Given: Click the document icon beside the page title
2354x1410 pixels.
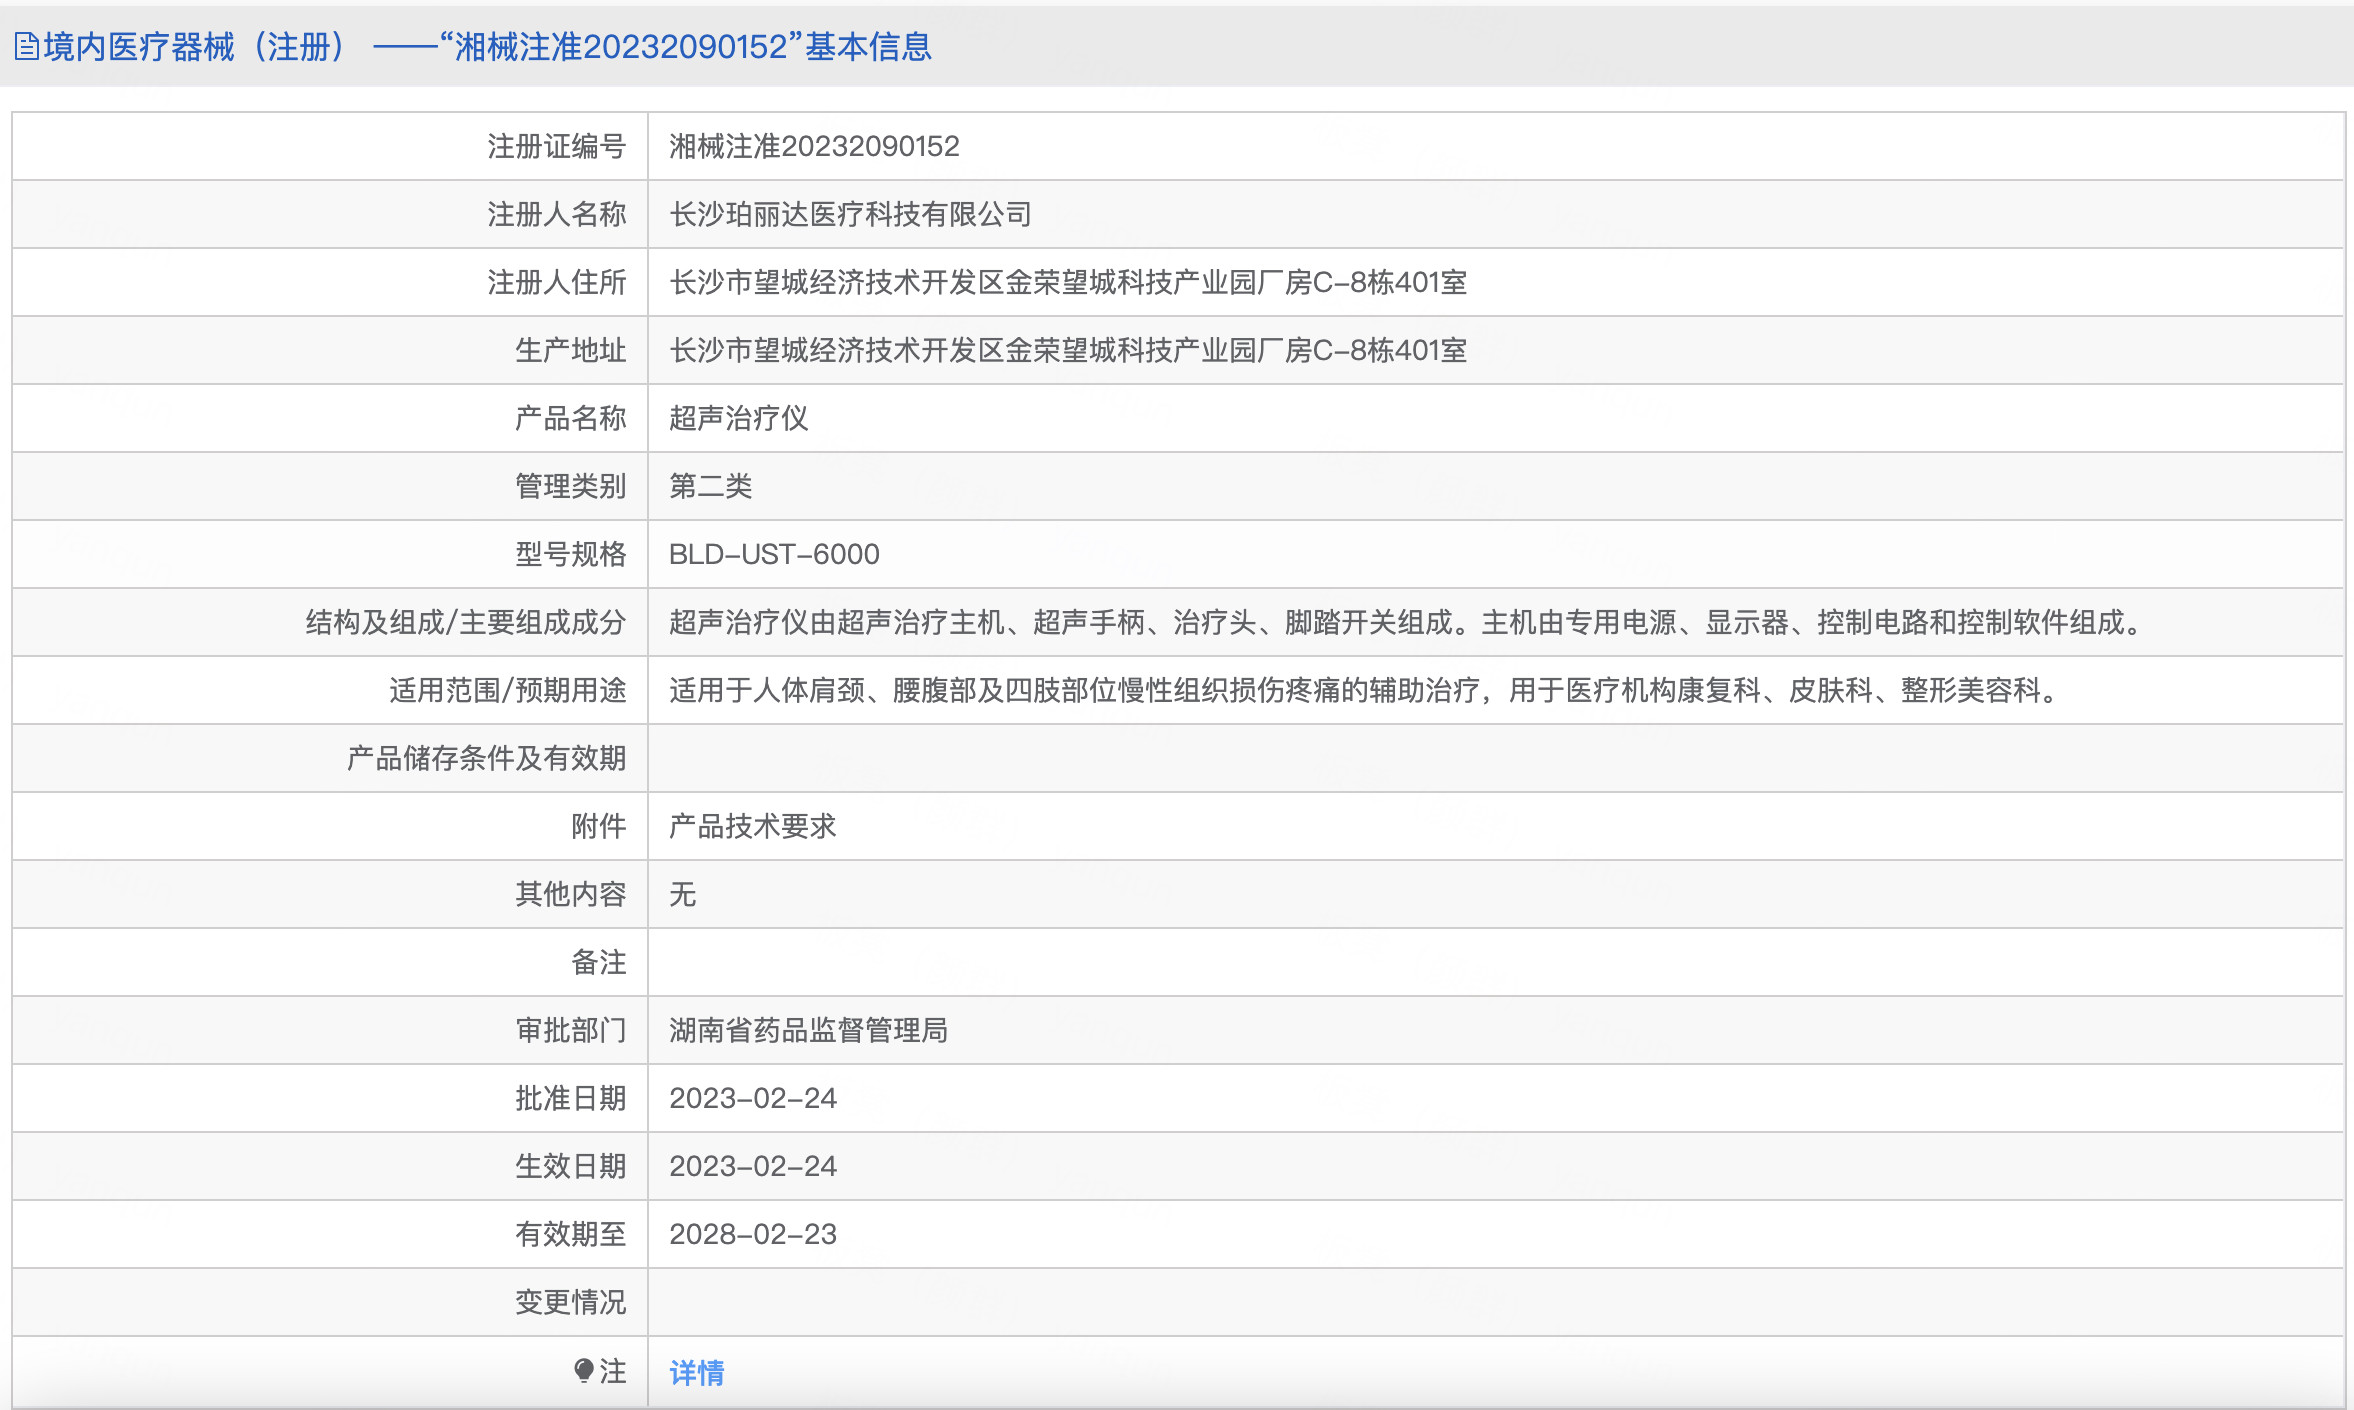Looking at the screenshot, I should click(x=27, y=46).
